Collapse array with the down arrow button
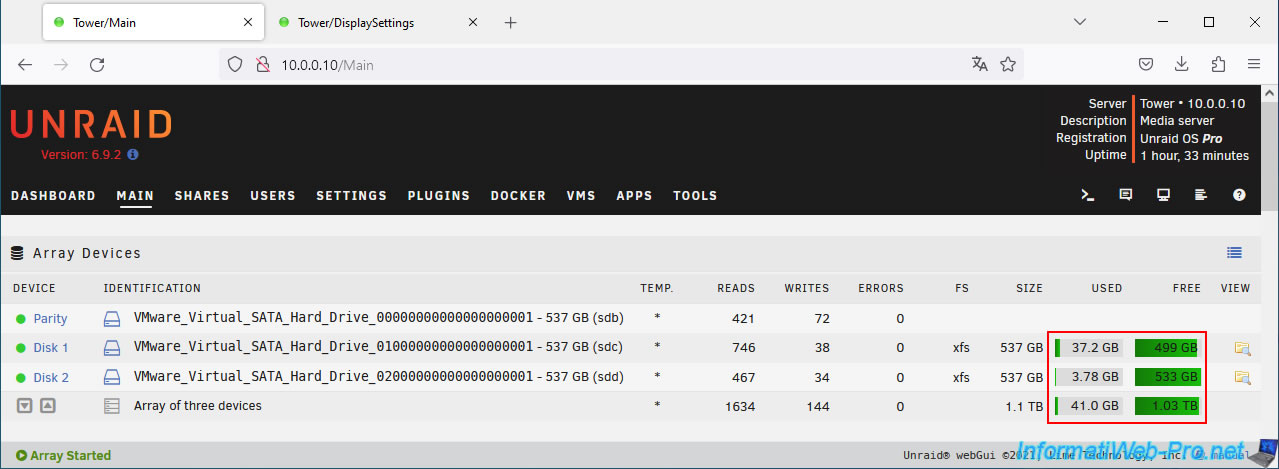1279x469 pixels. (24, 406)
